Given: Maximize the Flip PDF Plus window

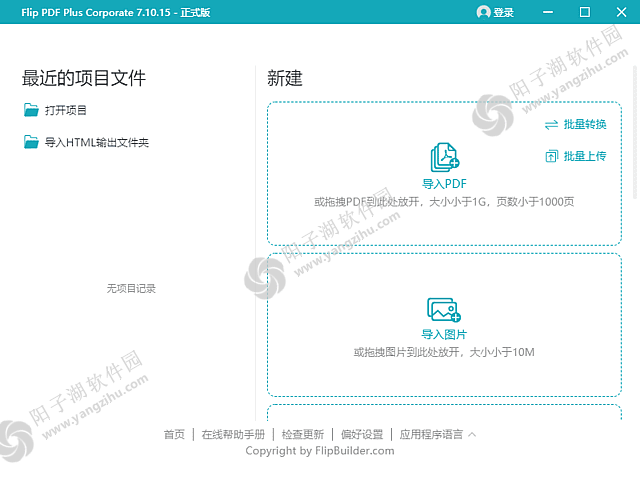Looking at the screenshot, I should click(x=584, y=12).
